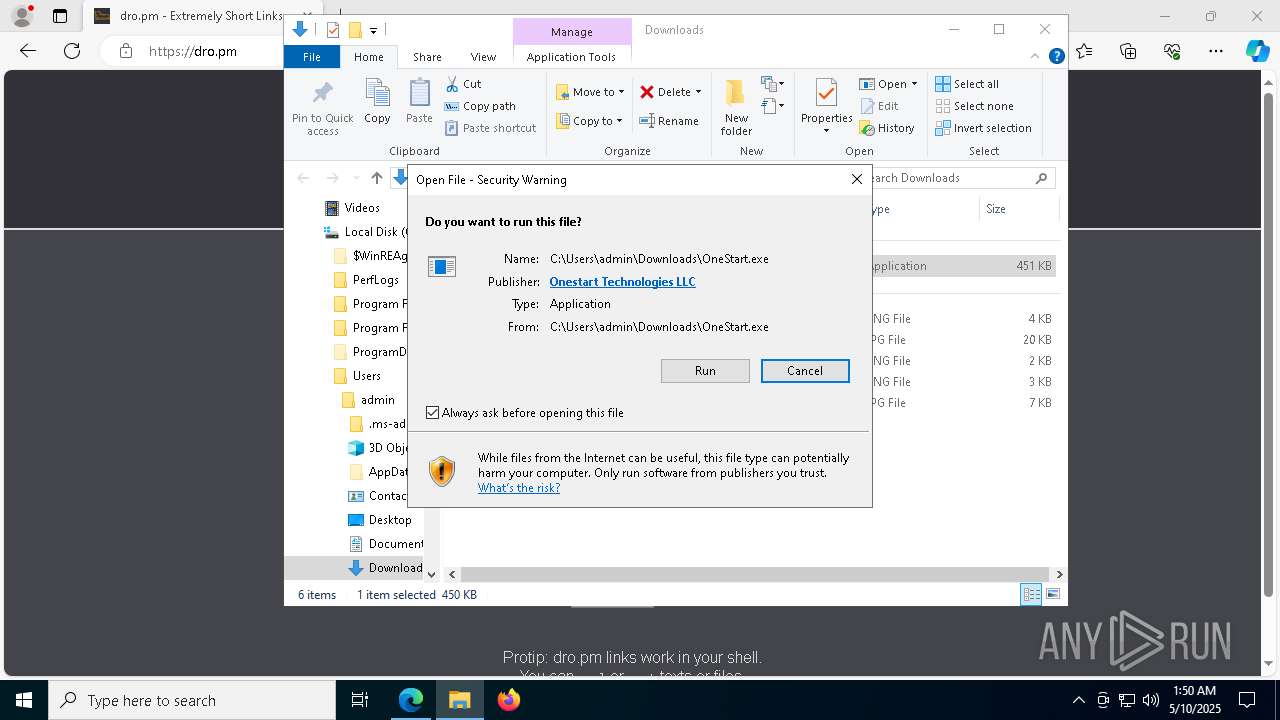Open the File menu tab

312,57
